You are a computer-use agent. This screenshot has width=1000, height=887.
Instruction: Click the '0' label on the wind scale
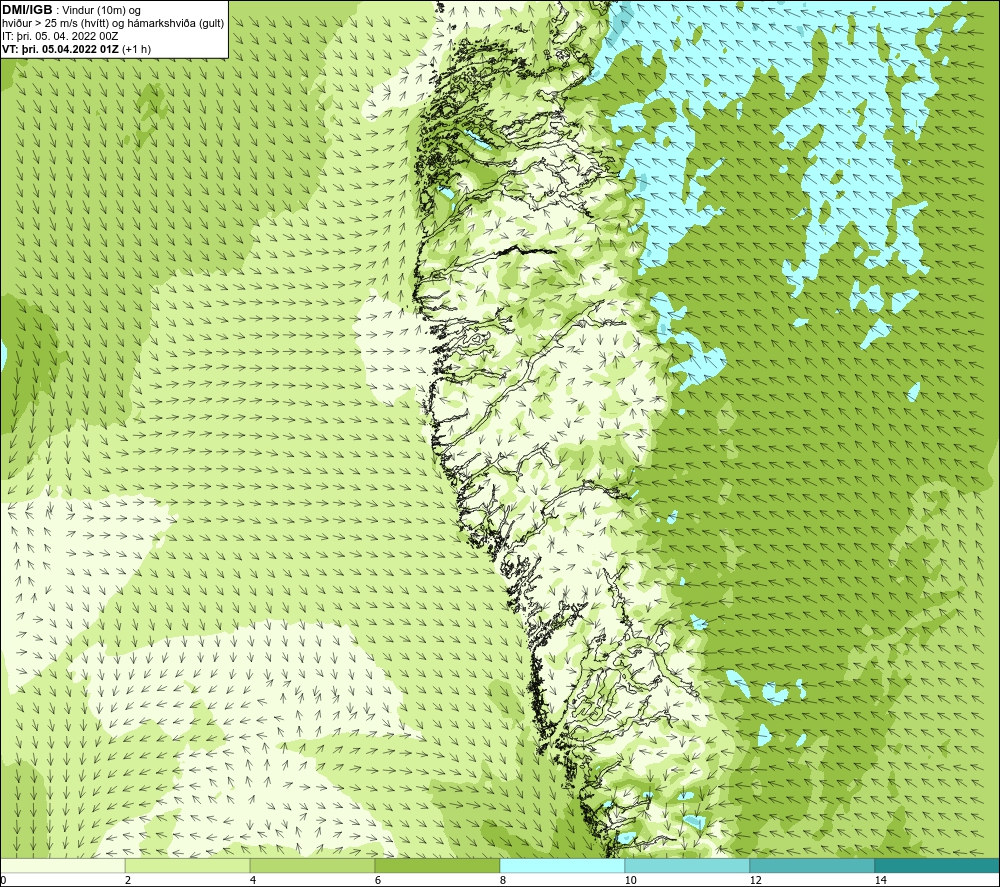pyautogui.click(x=3, y=881)
